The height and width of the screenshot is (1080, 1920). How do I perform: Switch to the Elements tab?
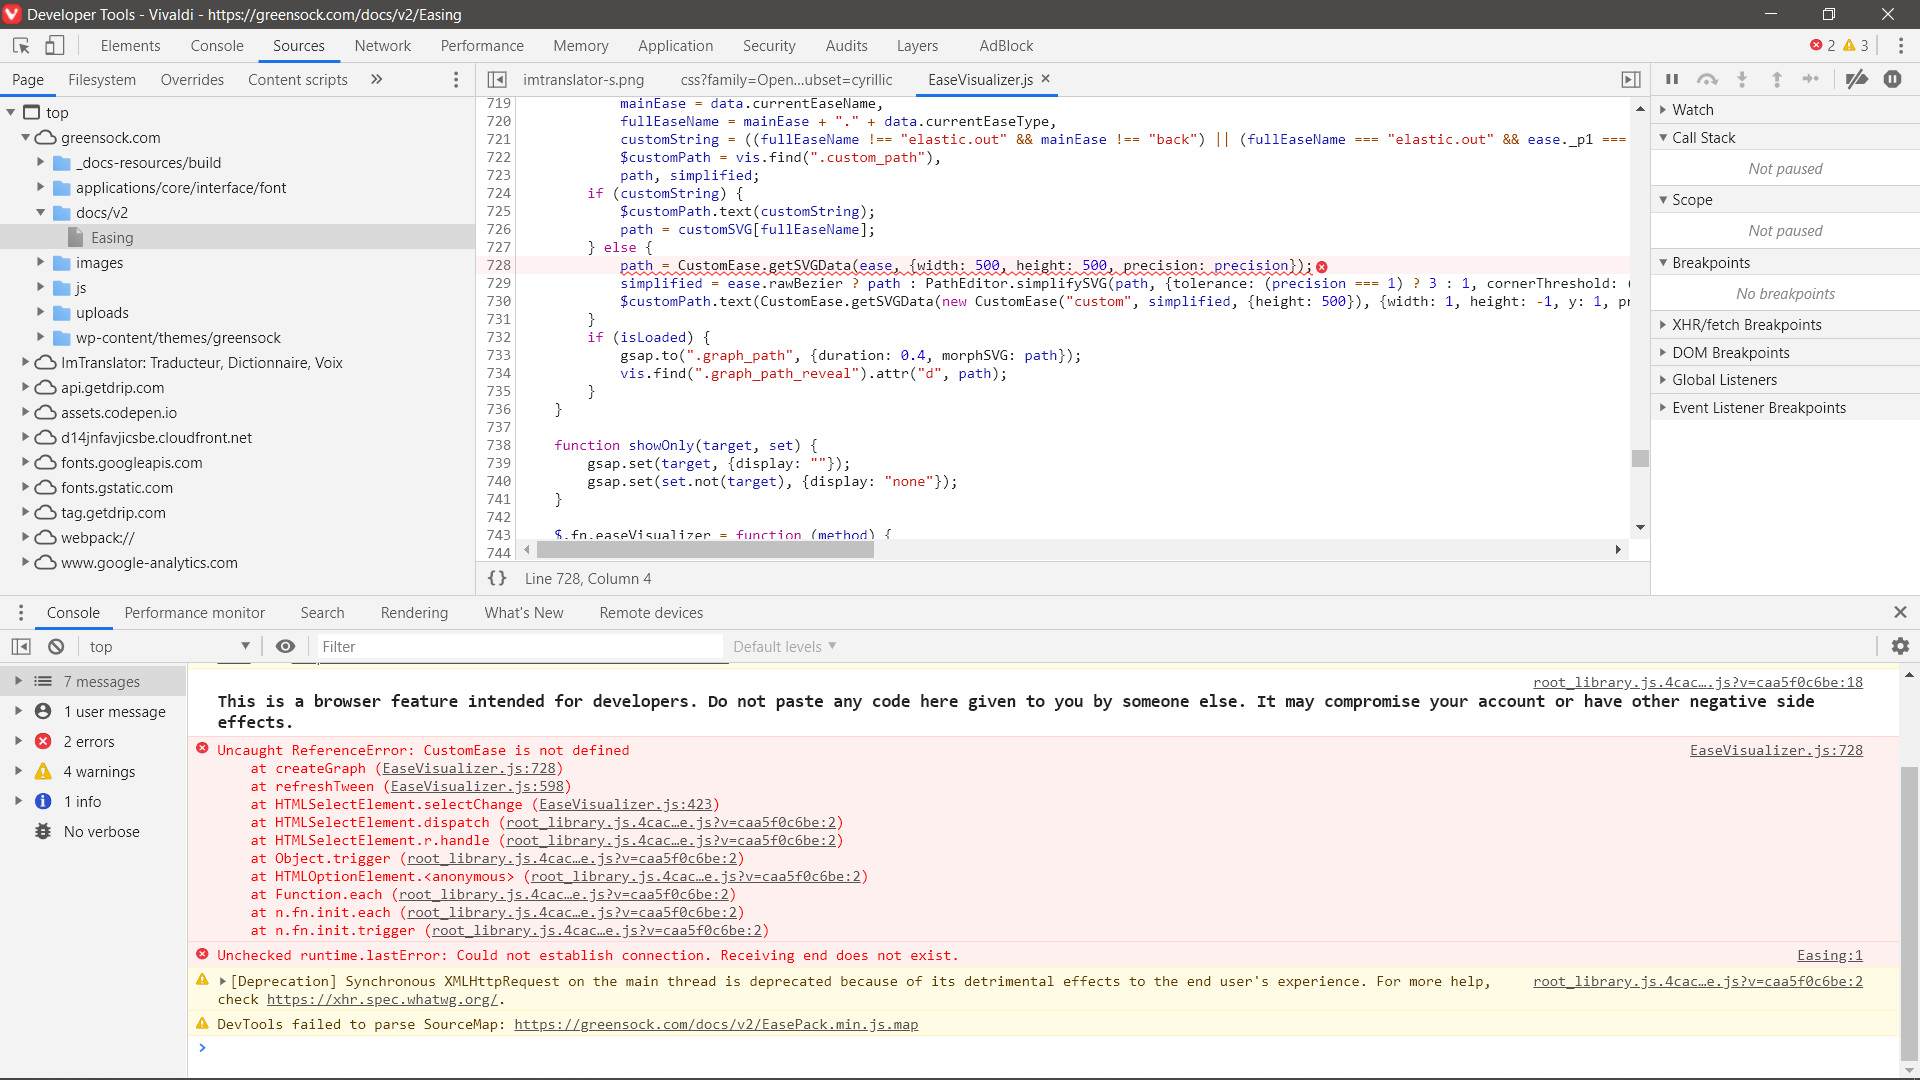click(x=130, y=45)
